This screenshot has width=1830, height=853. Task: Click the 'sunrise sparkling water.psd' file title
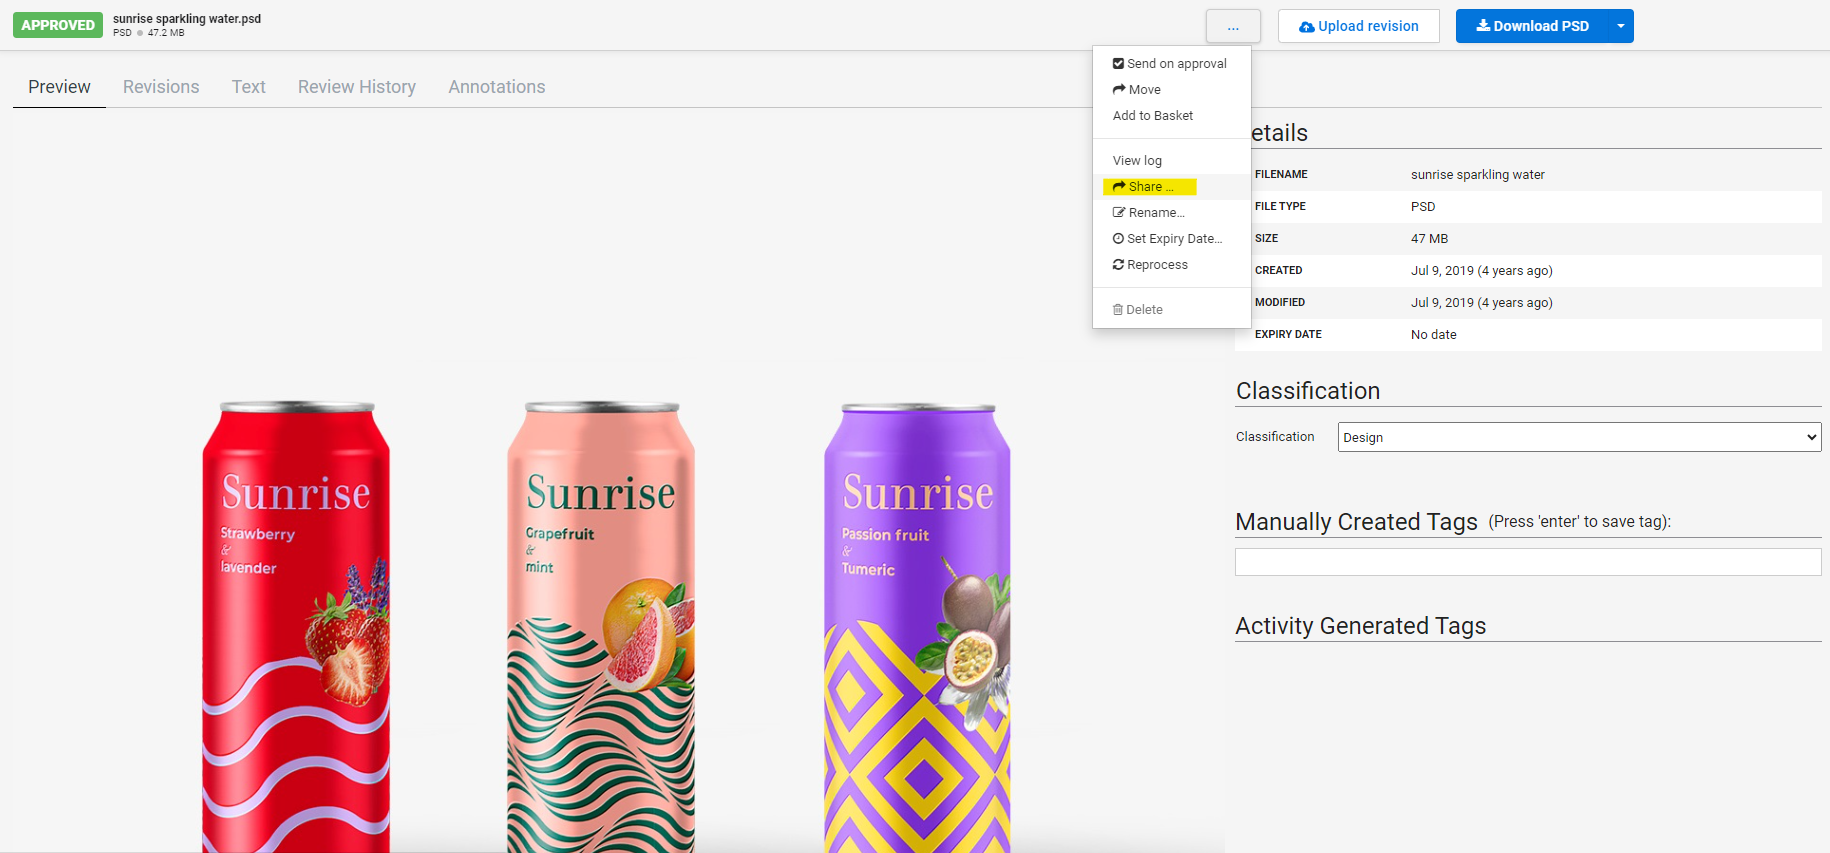187,19
